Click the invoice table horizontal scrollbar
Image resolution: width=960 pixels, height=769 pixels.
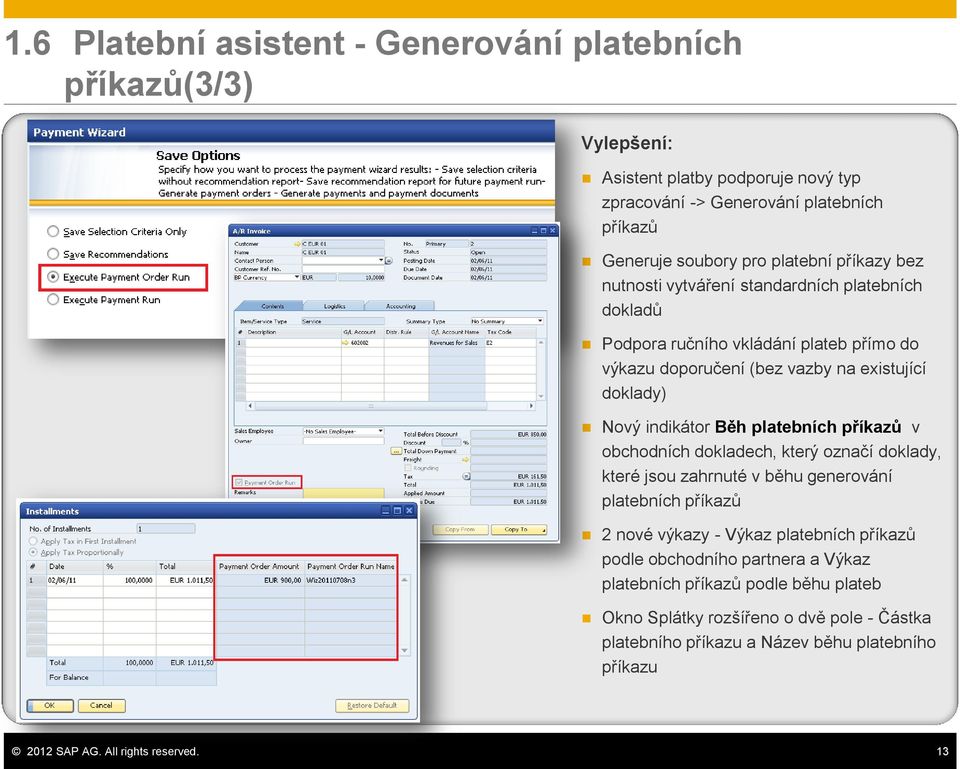tap(370, 405)
